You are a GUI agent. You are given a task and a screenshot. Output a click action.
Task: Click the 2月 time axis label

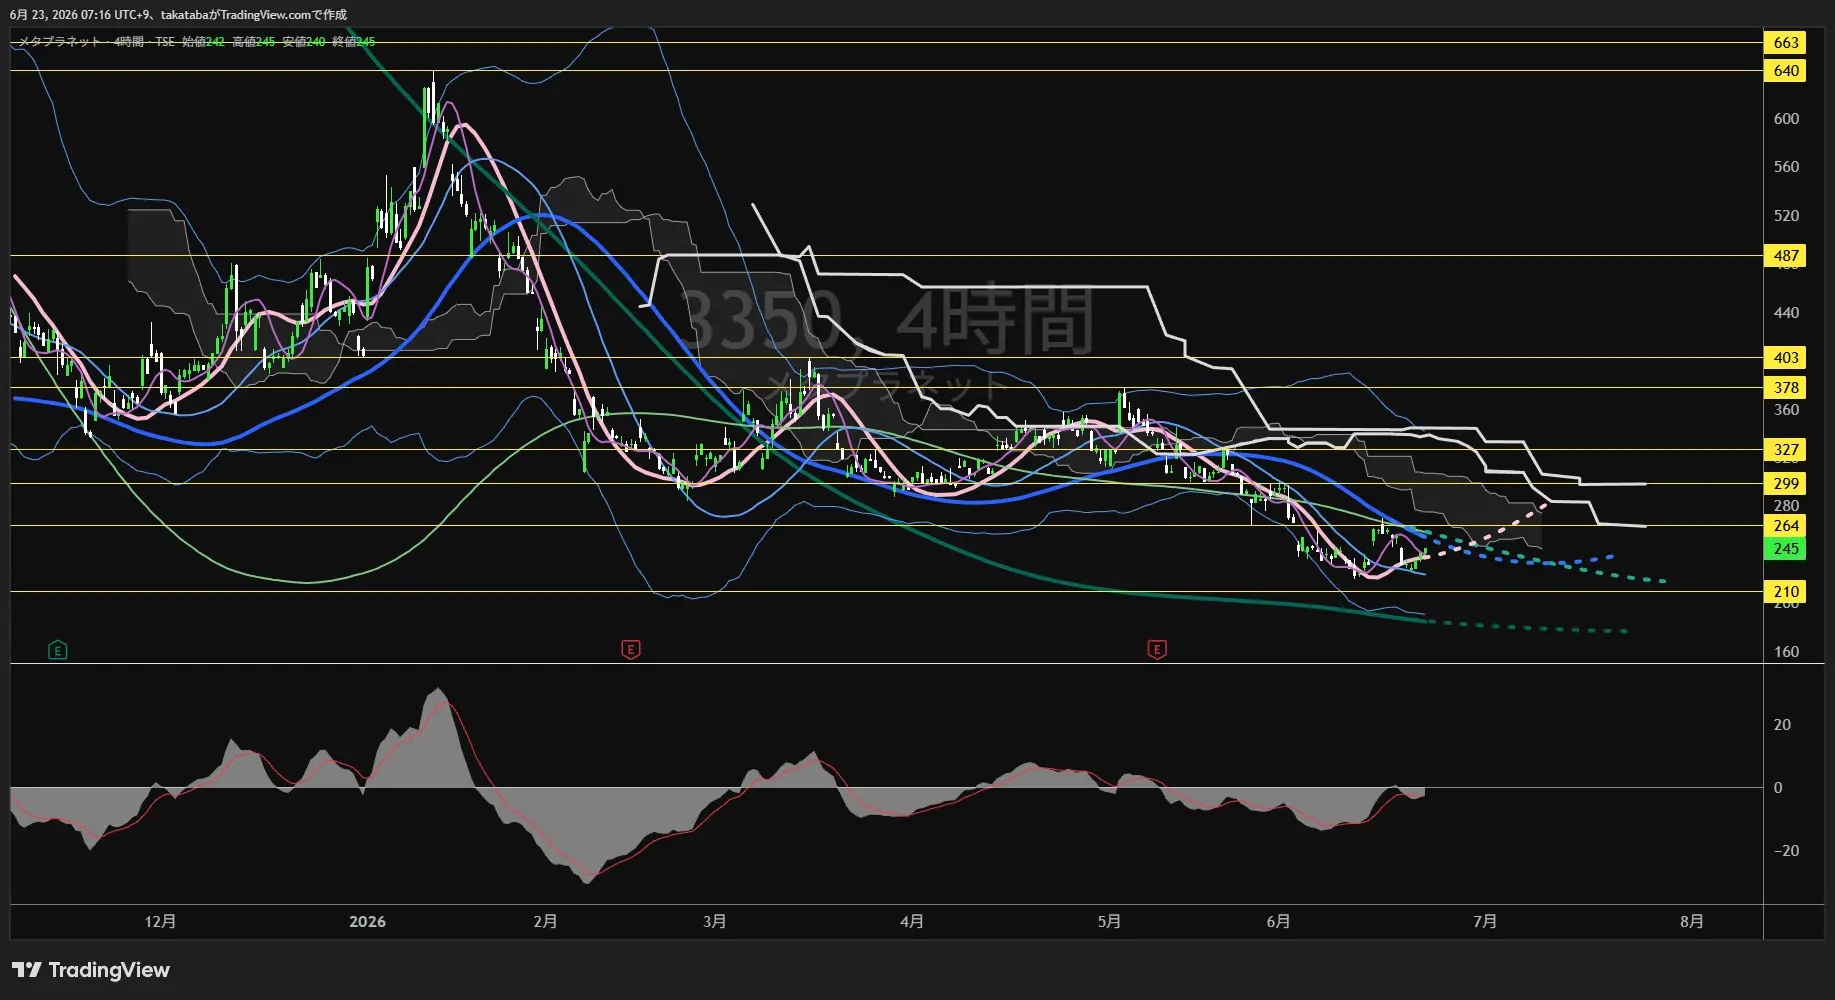(x=545, y=921)
